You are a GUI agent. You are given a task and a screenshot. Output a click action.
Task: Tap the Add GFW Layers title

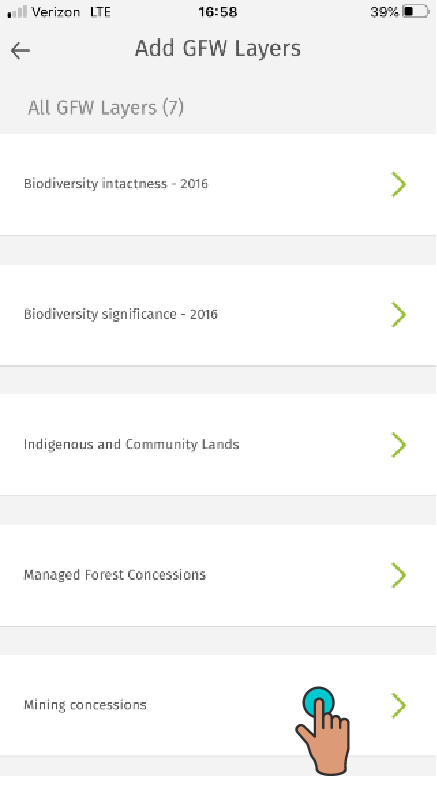[218, 49]
